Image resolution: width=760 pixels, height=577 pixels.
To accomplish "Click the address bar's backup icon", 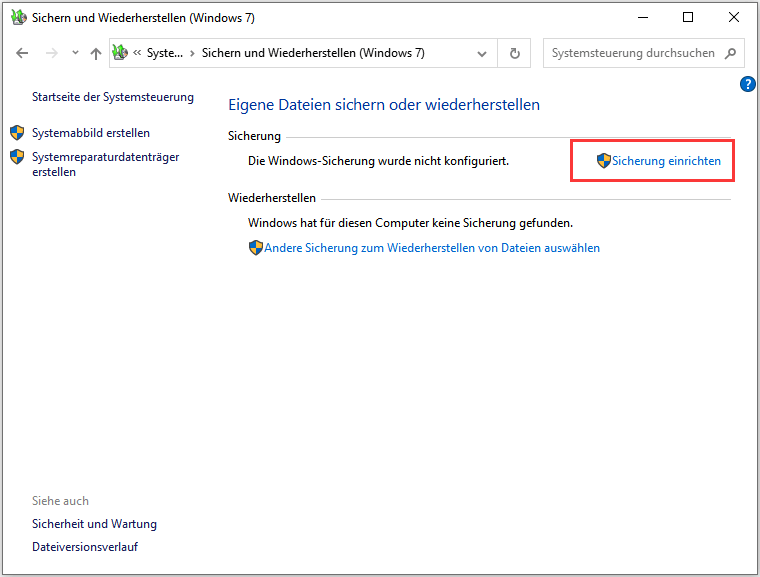I will tap(120, 52).
